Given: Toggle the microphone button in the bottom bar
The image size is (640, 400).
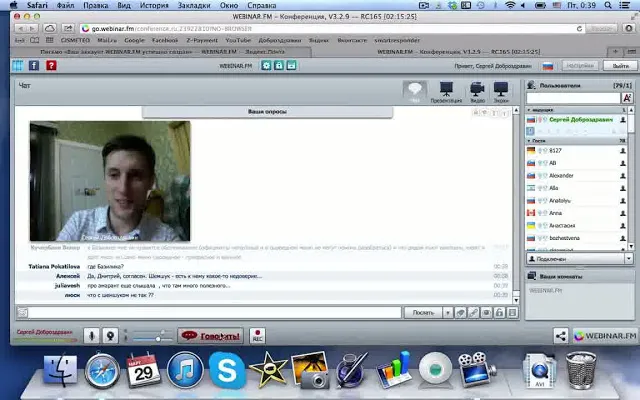Looking at the screenshot, I should [x=91, y=336].
